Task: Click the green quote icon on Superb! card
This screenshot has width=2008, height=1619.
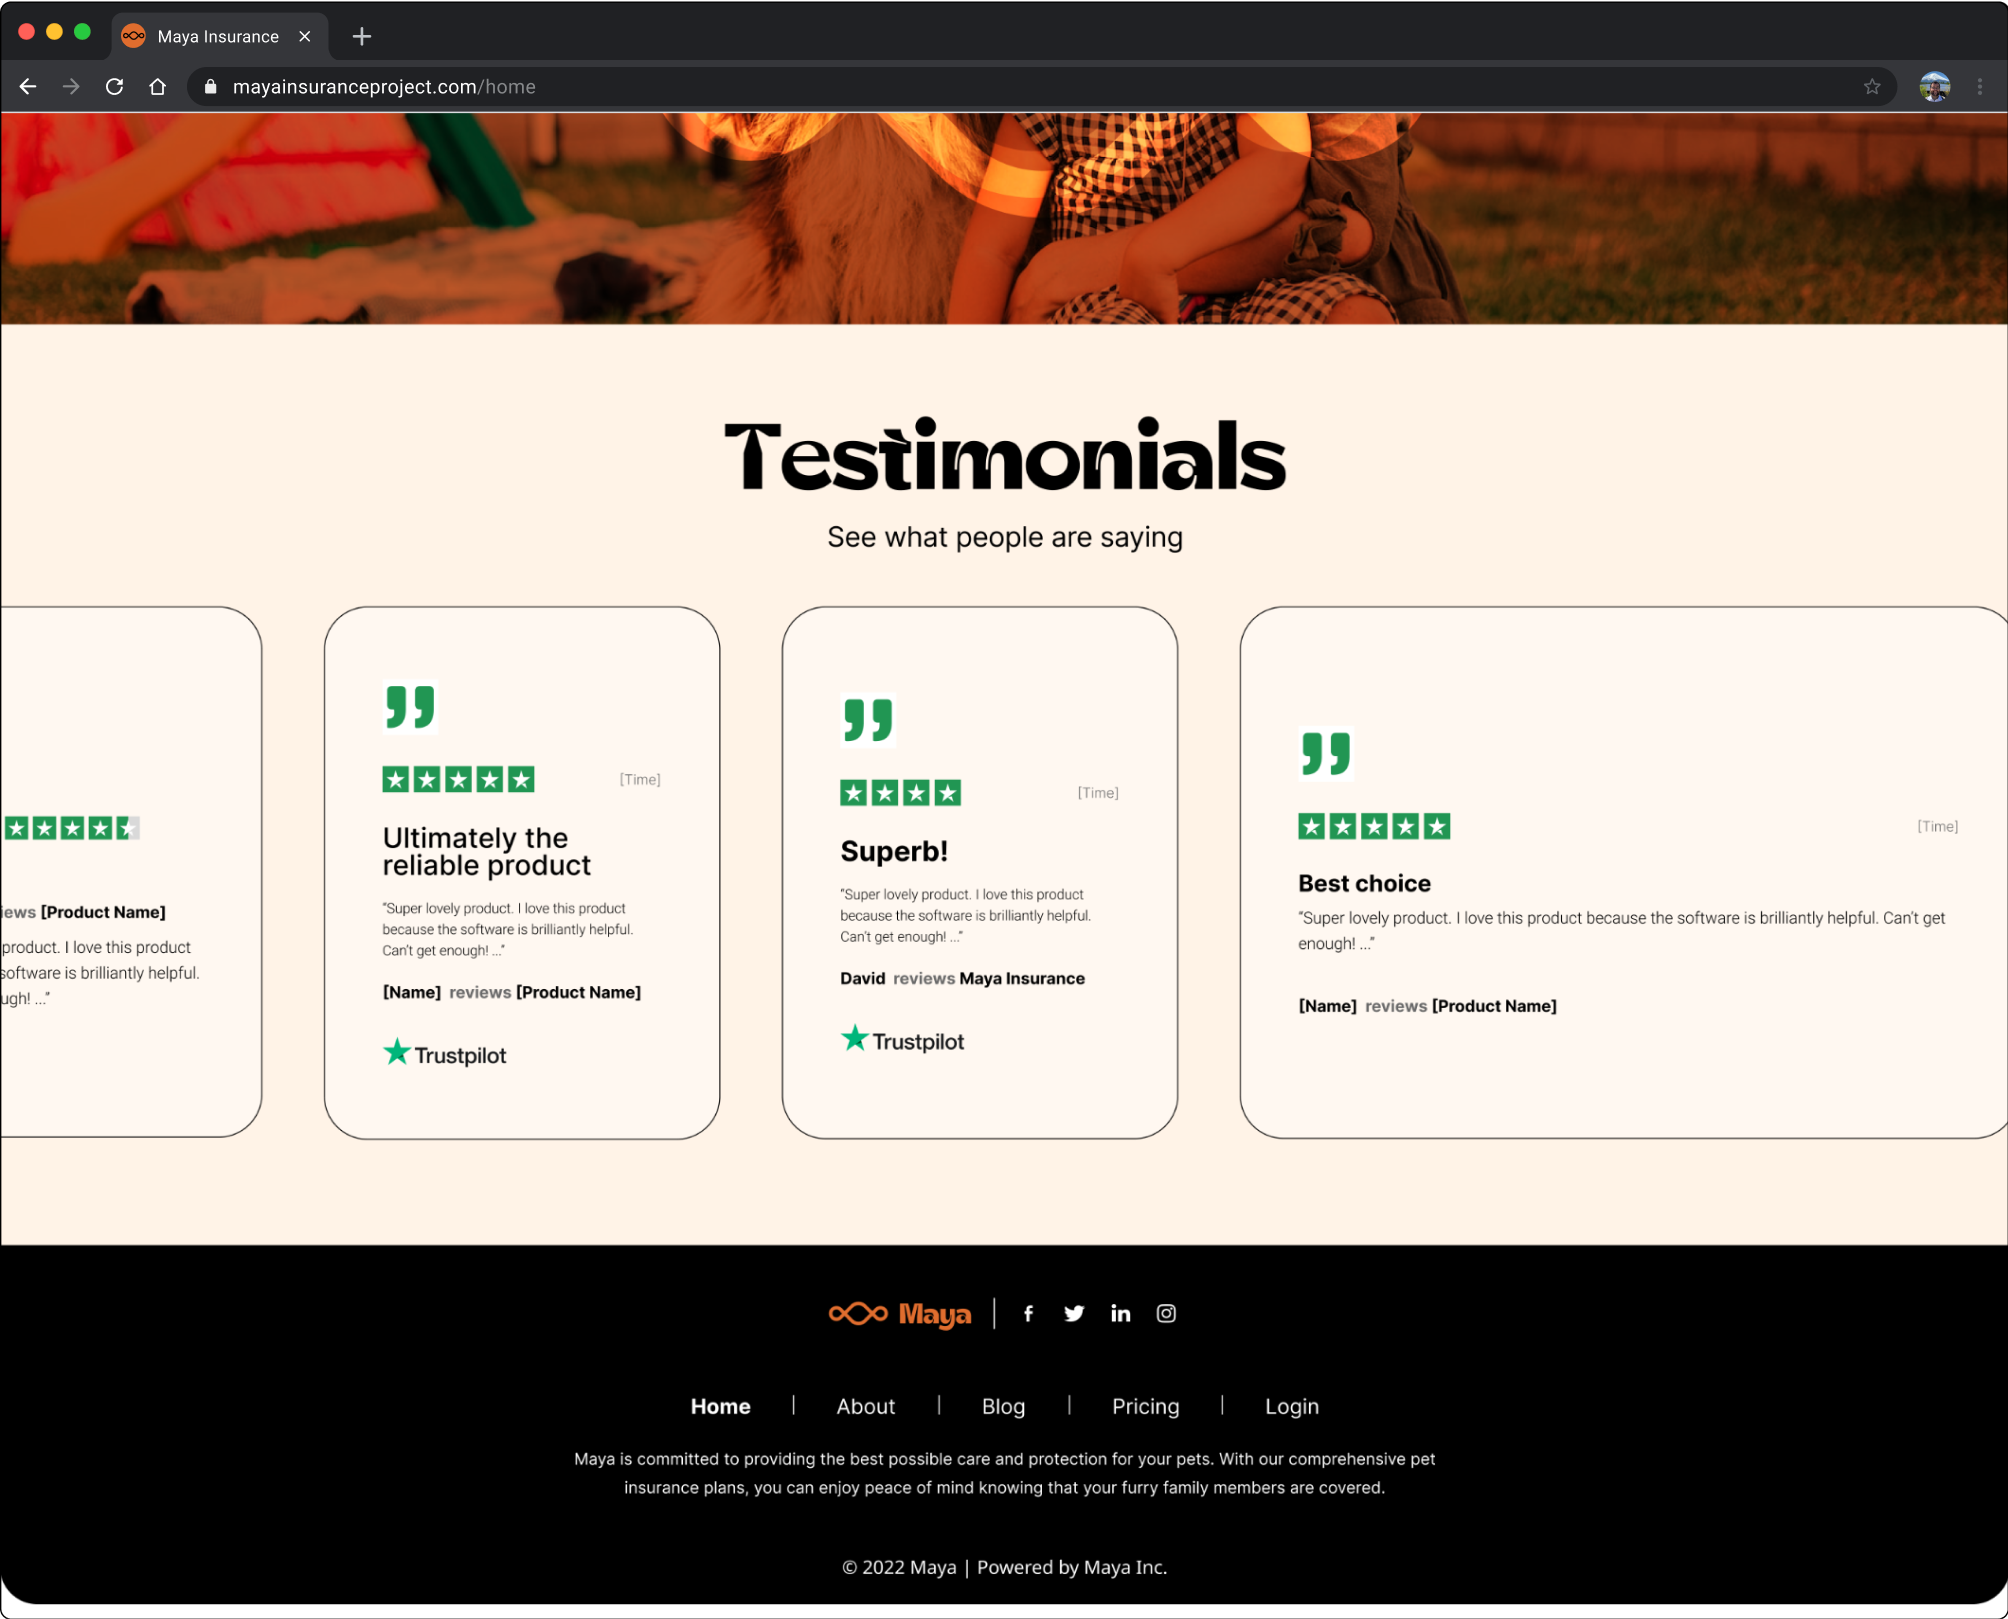Action: [x=867, y=720]
